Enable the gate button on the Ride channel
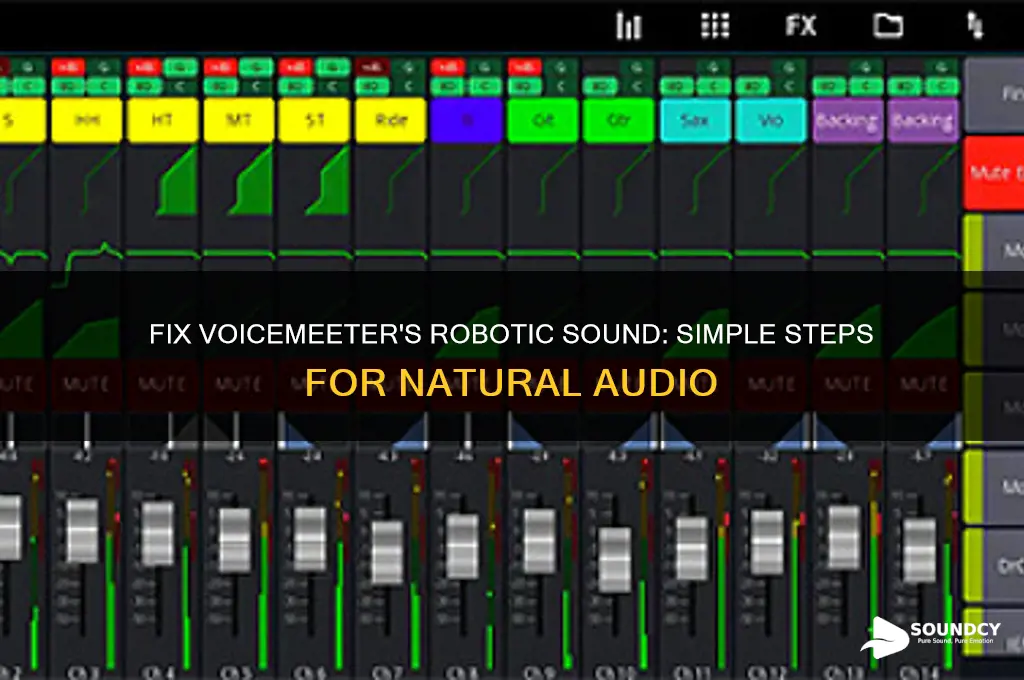Screen dimensions: 1024x680 408,67
